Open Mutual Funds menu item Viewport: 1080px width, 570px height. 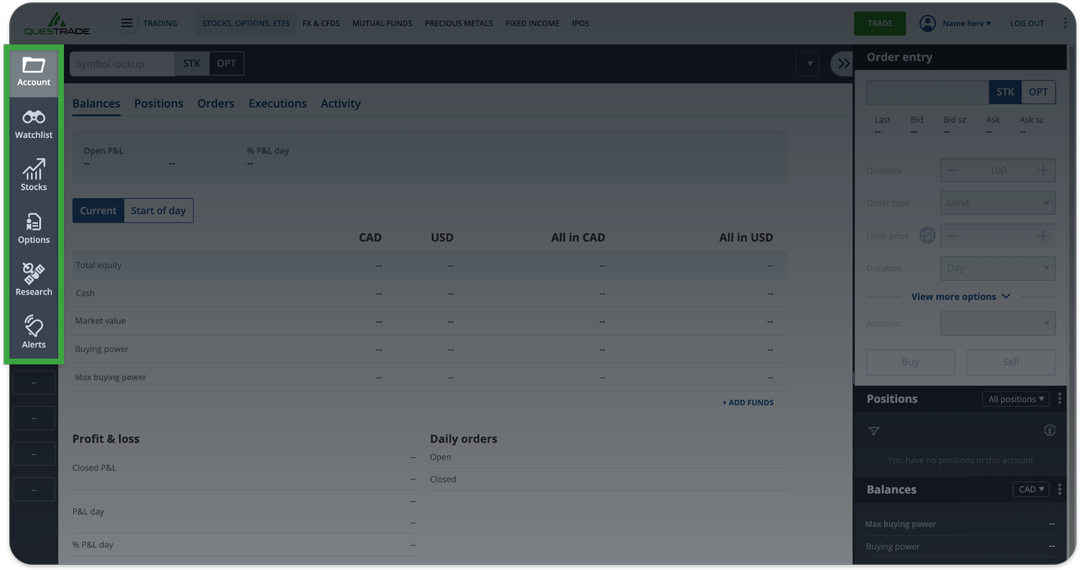point(382,23)
